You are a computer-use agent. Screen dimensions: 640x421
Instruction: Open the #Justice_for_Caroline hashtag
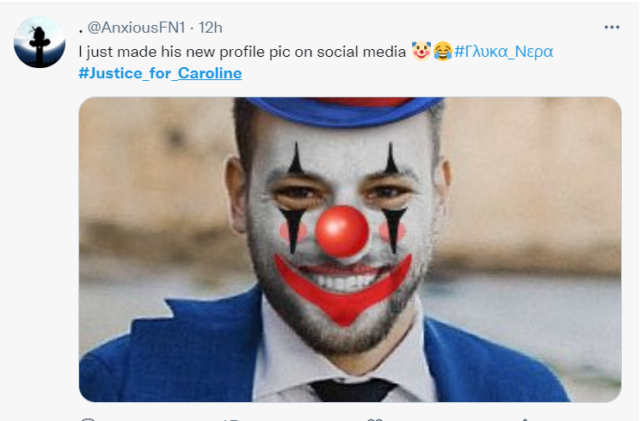click(159, 73)
